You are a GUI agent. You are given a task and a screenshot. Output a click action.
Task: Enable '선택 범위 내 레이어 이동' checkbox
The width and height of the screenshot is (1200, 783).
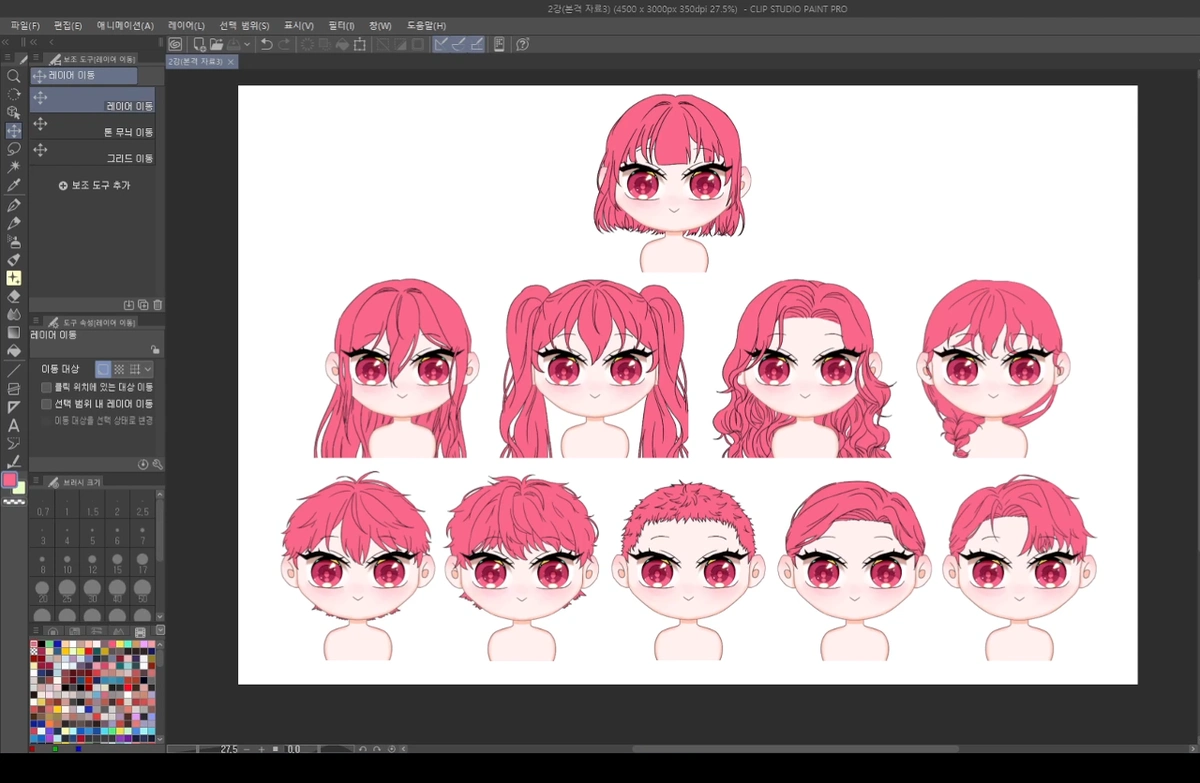[x=46, y=404]
